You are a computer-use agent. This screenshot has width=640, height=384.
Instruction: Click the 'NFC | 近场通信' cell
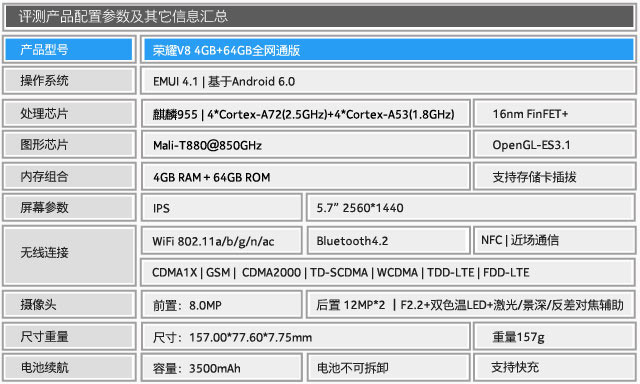[555, 240]
